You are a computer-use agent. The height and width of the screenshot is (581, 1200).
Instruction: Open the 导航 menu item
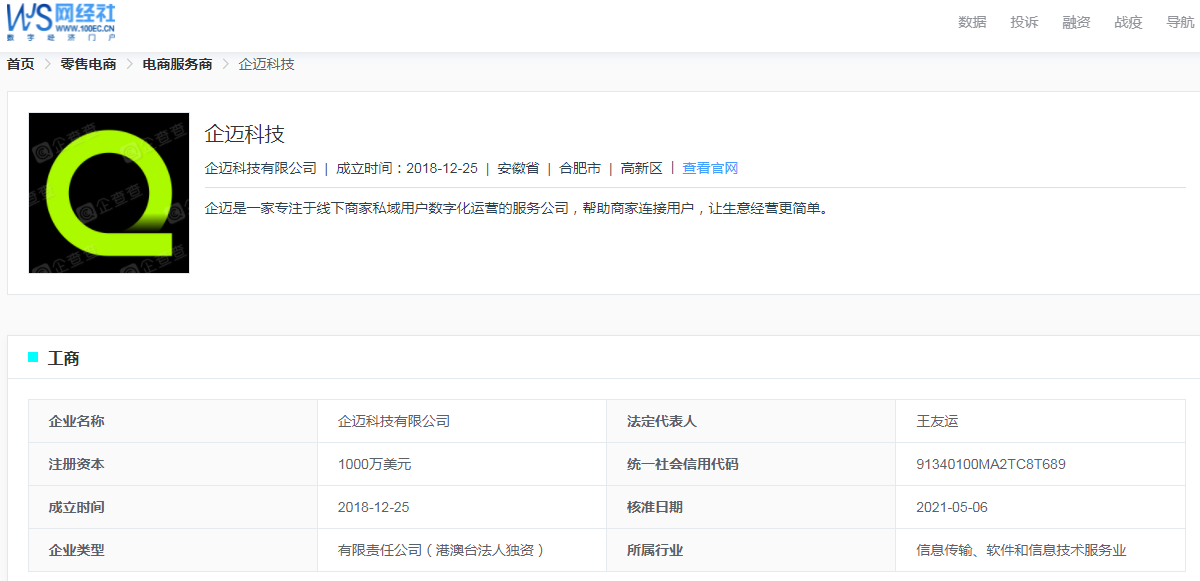pyautogui.click(x=1180, y=23)
